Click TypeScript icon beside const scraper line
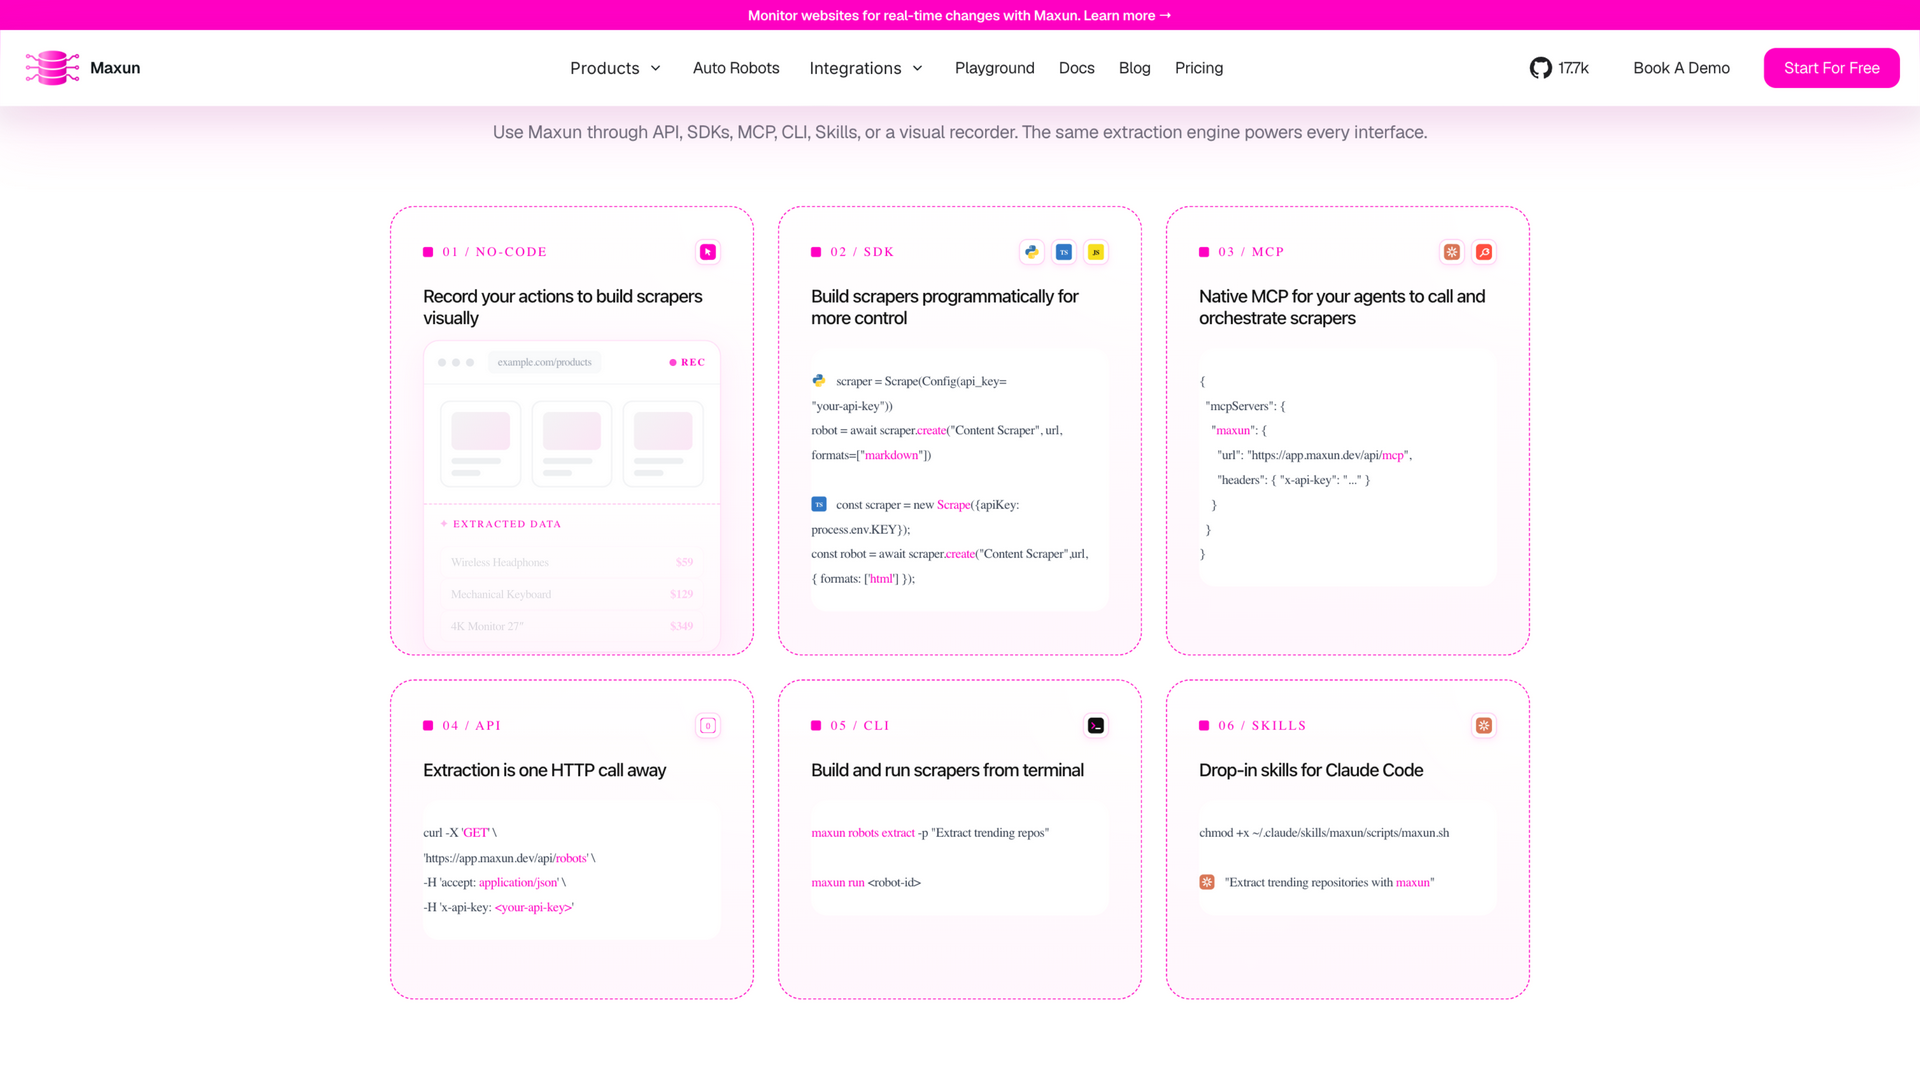This screenshot has height=1080, width=1920. click(x=819, y=504)
